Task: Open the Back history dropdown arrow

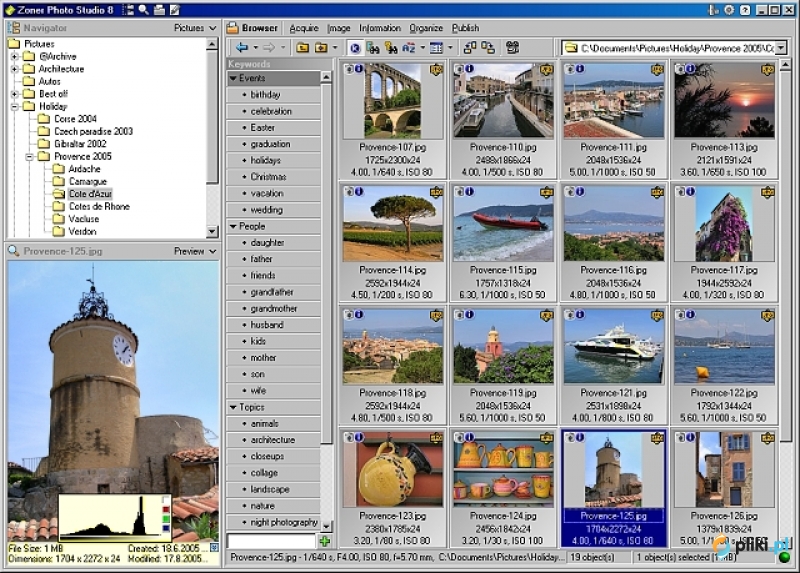Action: click(x=255, y=48)
